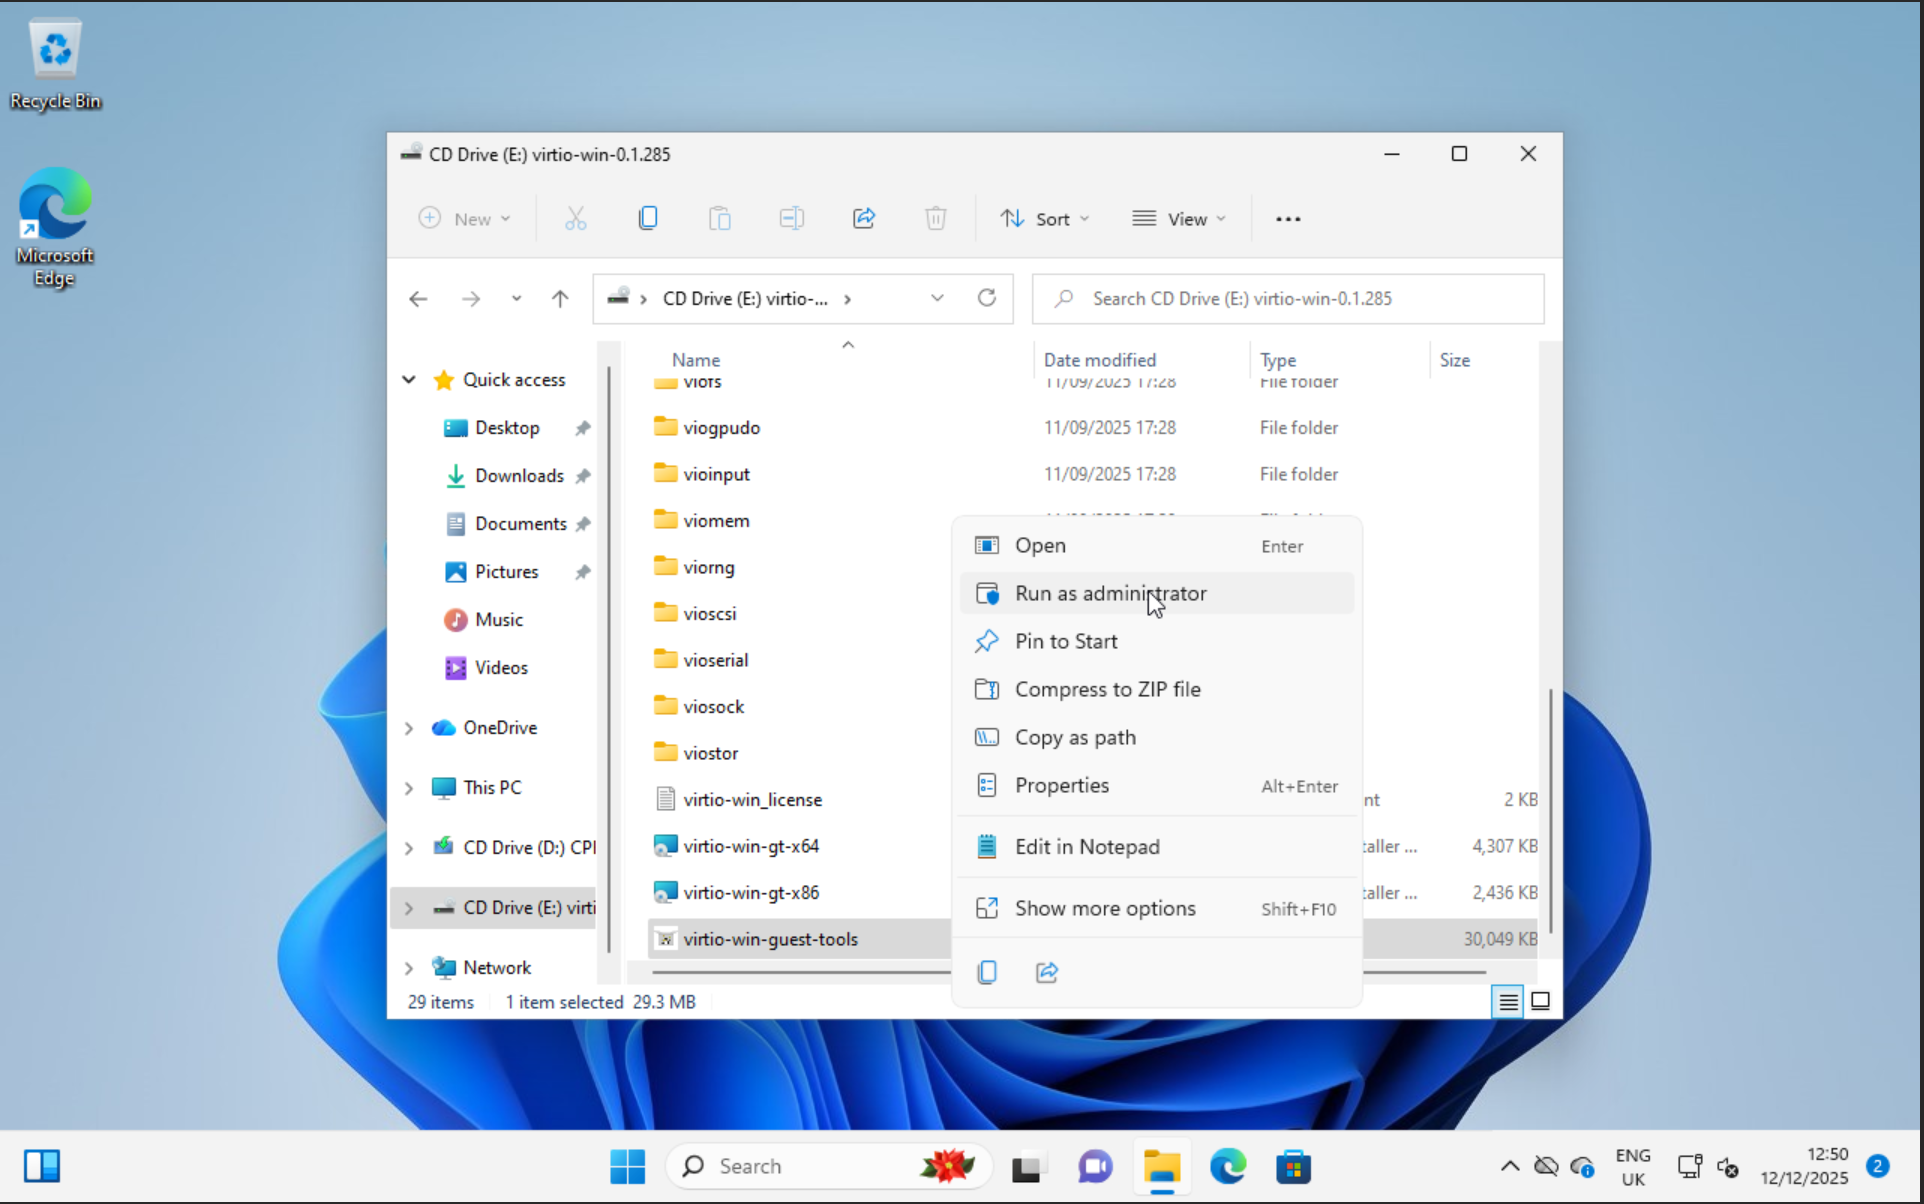1924x1204 pixels.
Task: Open the Sort dropdown
Action: [x=1045, y=218]
